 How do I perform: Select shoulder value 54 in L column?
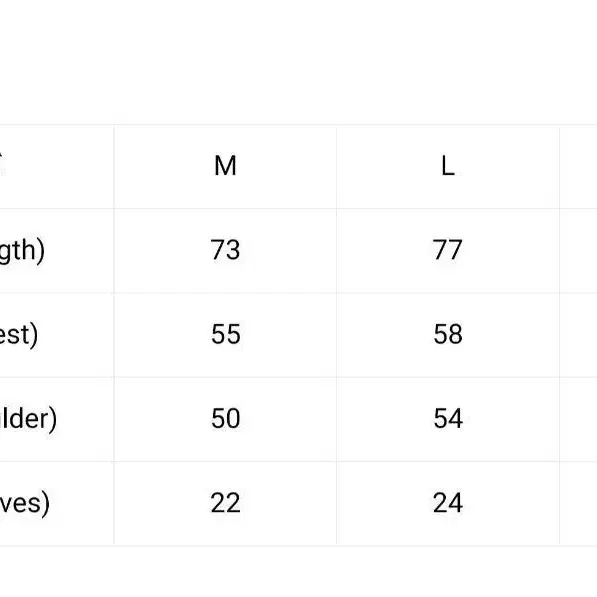tap(448, 418)
